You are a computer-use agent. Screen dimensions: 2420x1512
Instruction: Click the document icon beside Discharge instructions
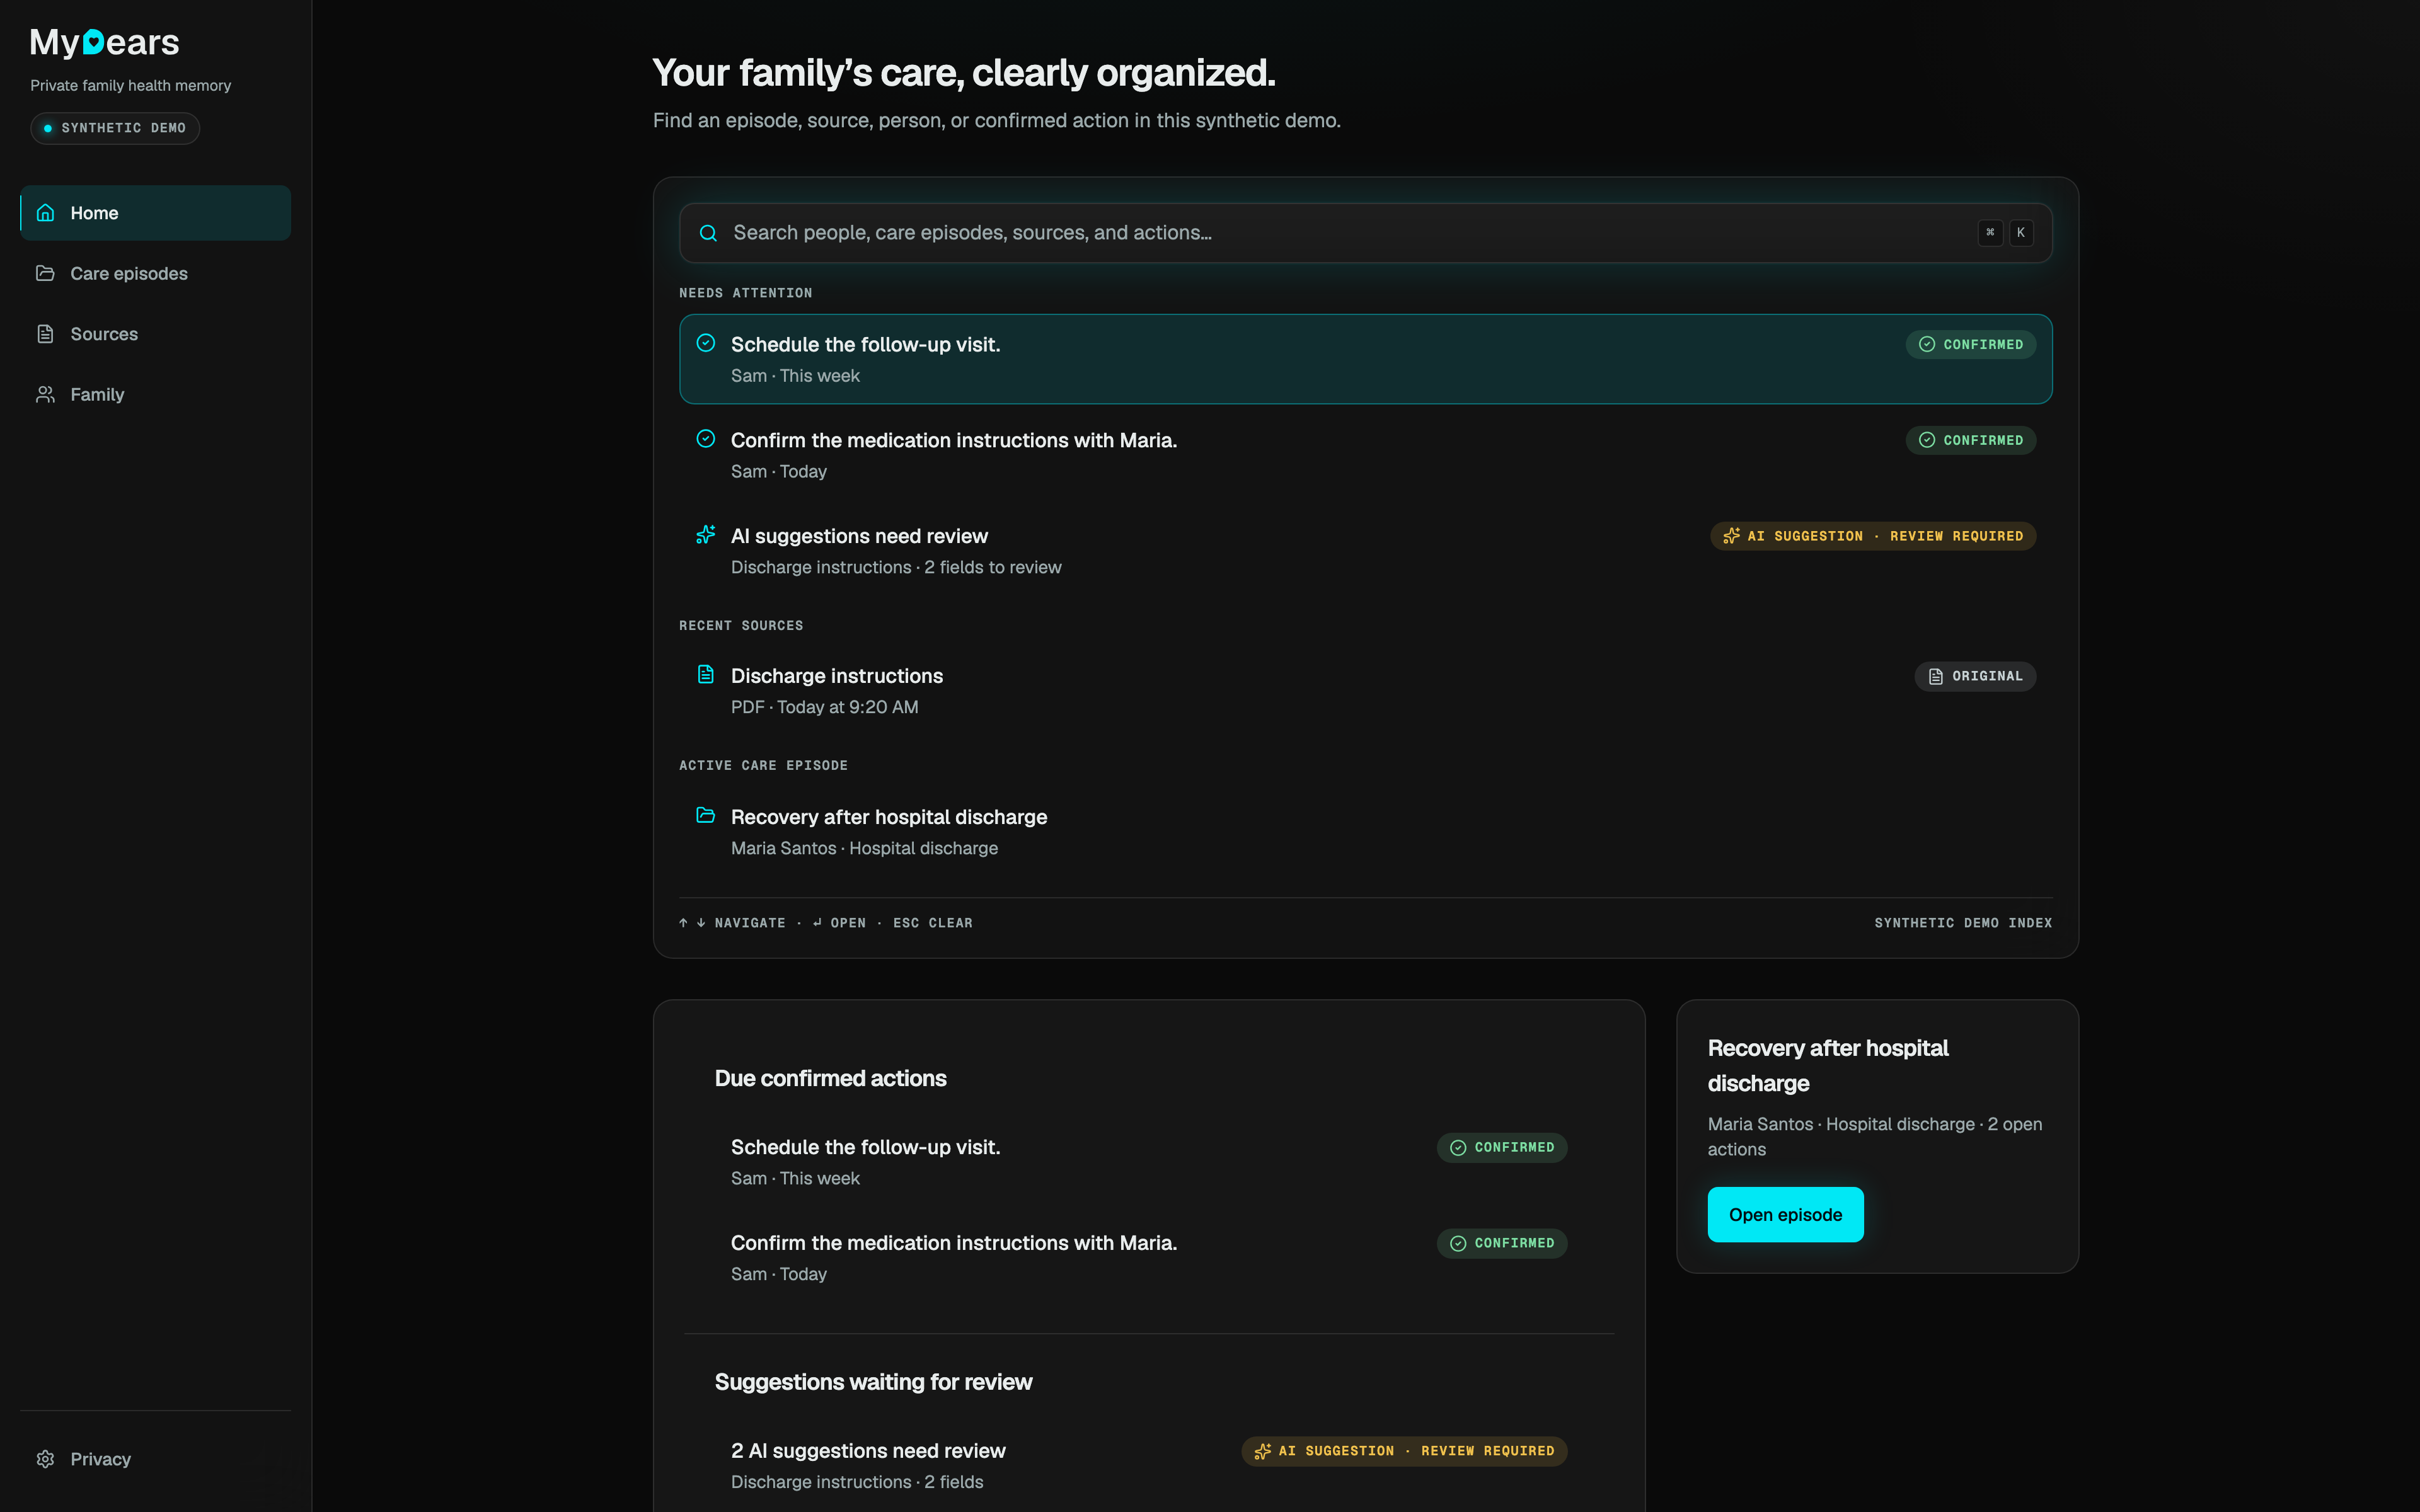pyautogui.click(x=706, y=675)
